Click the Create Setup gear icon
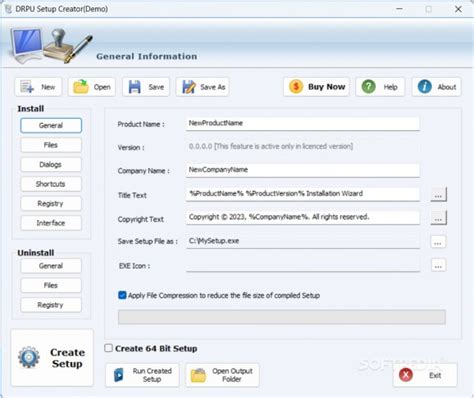Screen dimensions: 474x398 click(29, 357)
